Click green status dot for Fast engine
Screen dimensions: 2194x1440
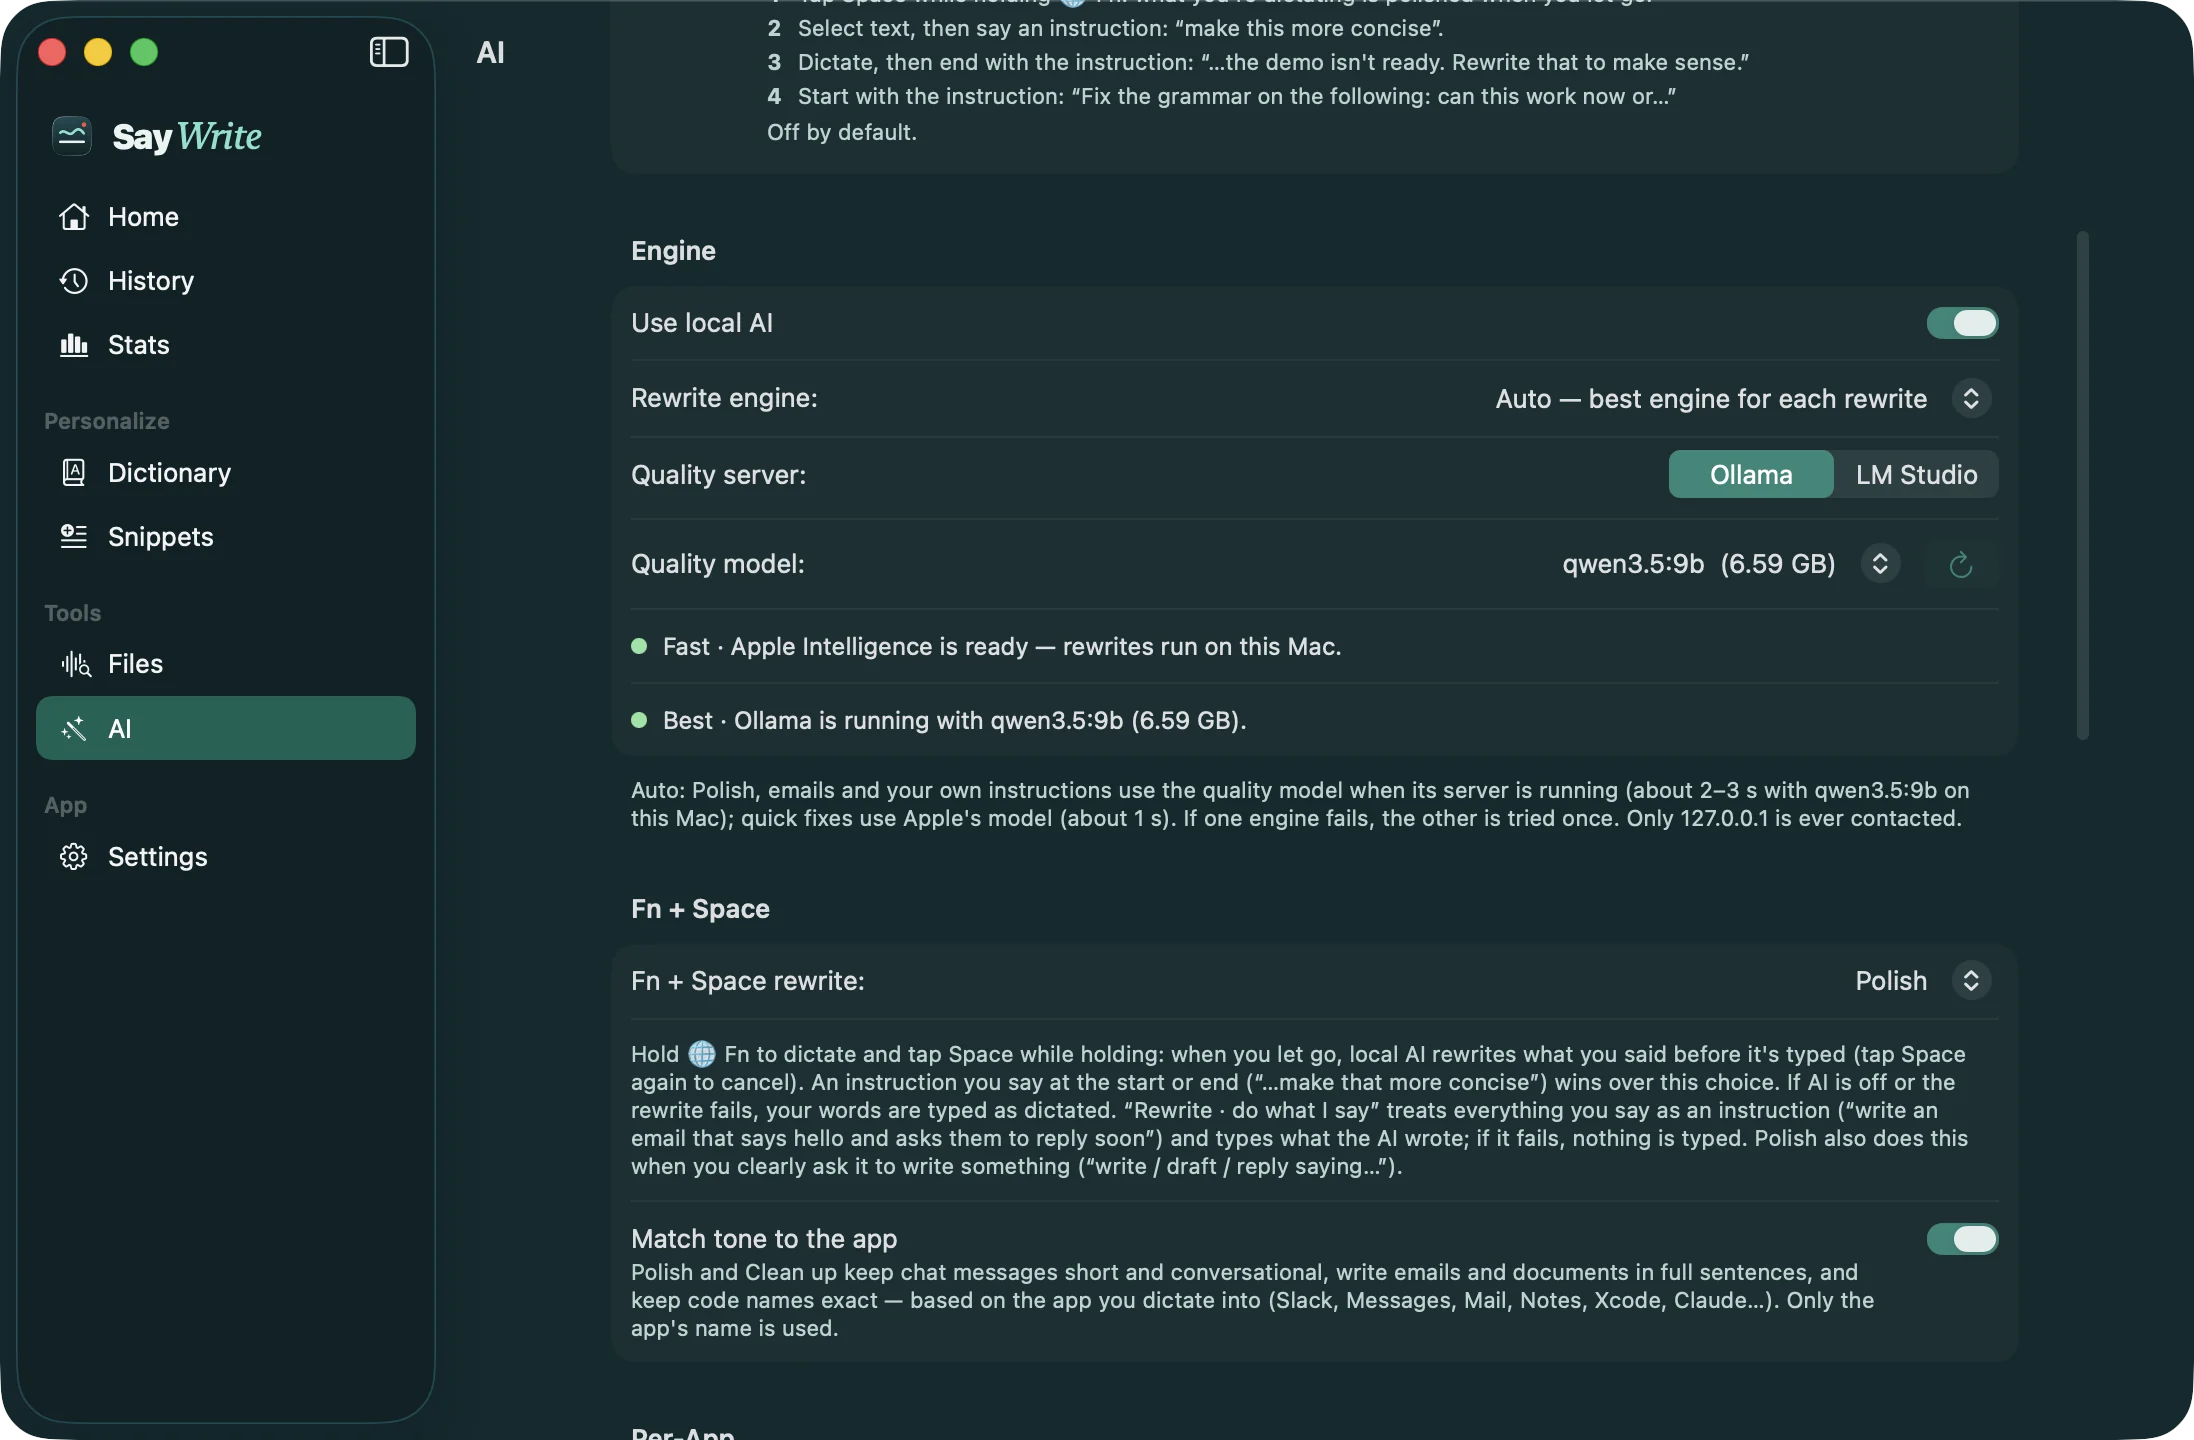639,647
